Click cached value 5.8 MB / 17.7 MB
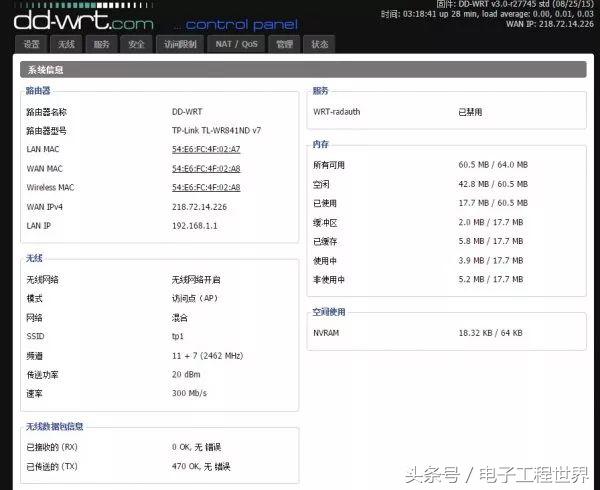Viewport: 600px width, 490px height. coord(491,241)
